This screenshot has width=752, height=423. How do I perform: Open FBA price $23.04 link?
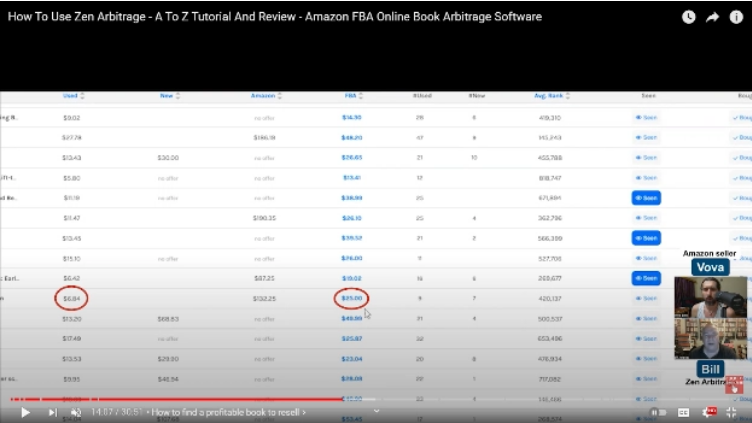(352, 359)
